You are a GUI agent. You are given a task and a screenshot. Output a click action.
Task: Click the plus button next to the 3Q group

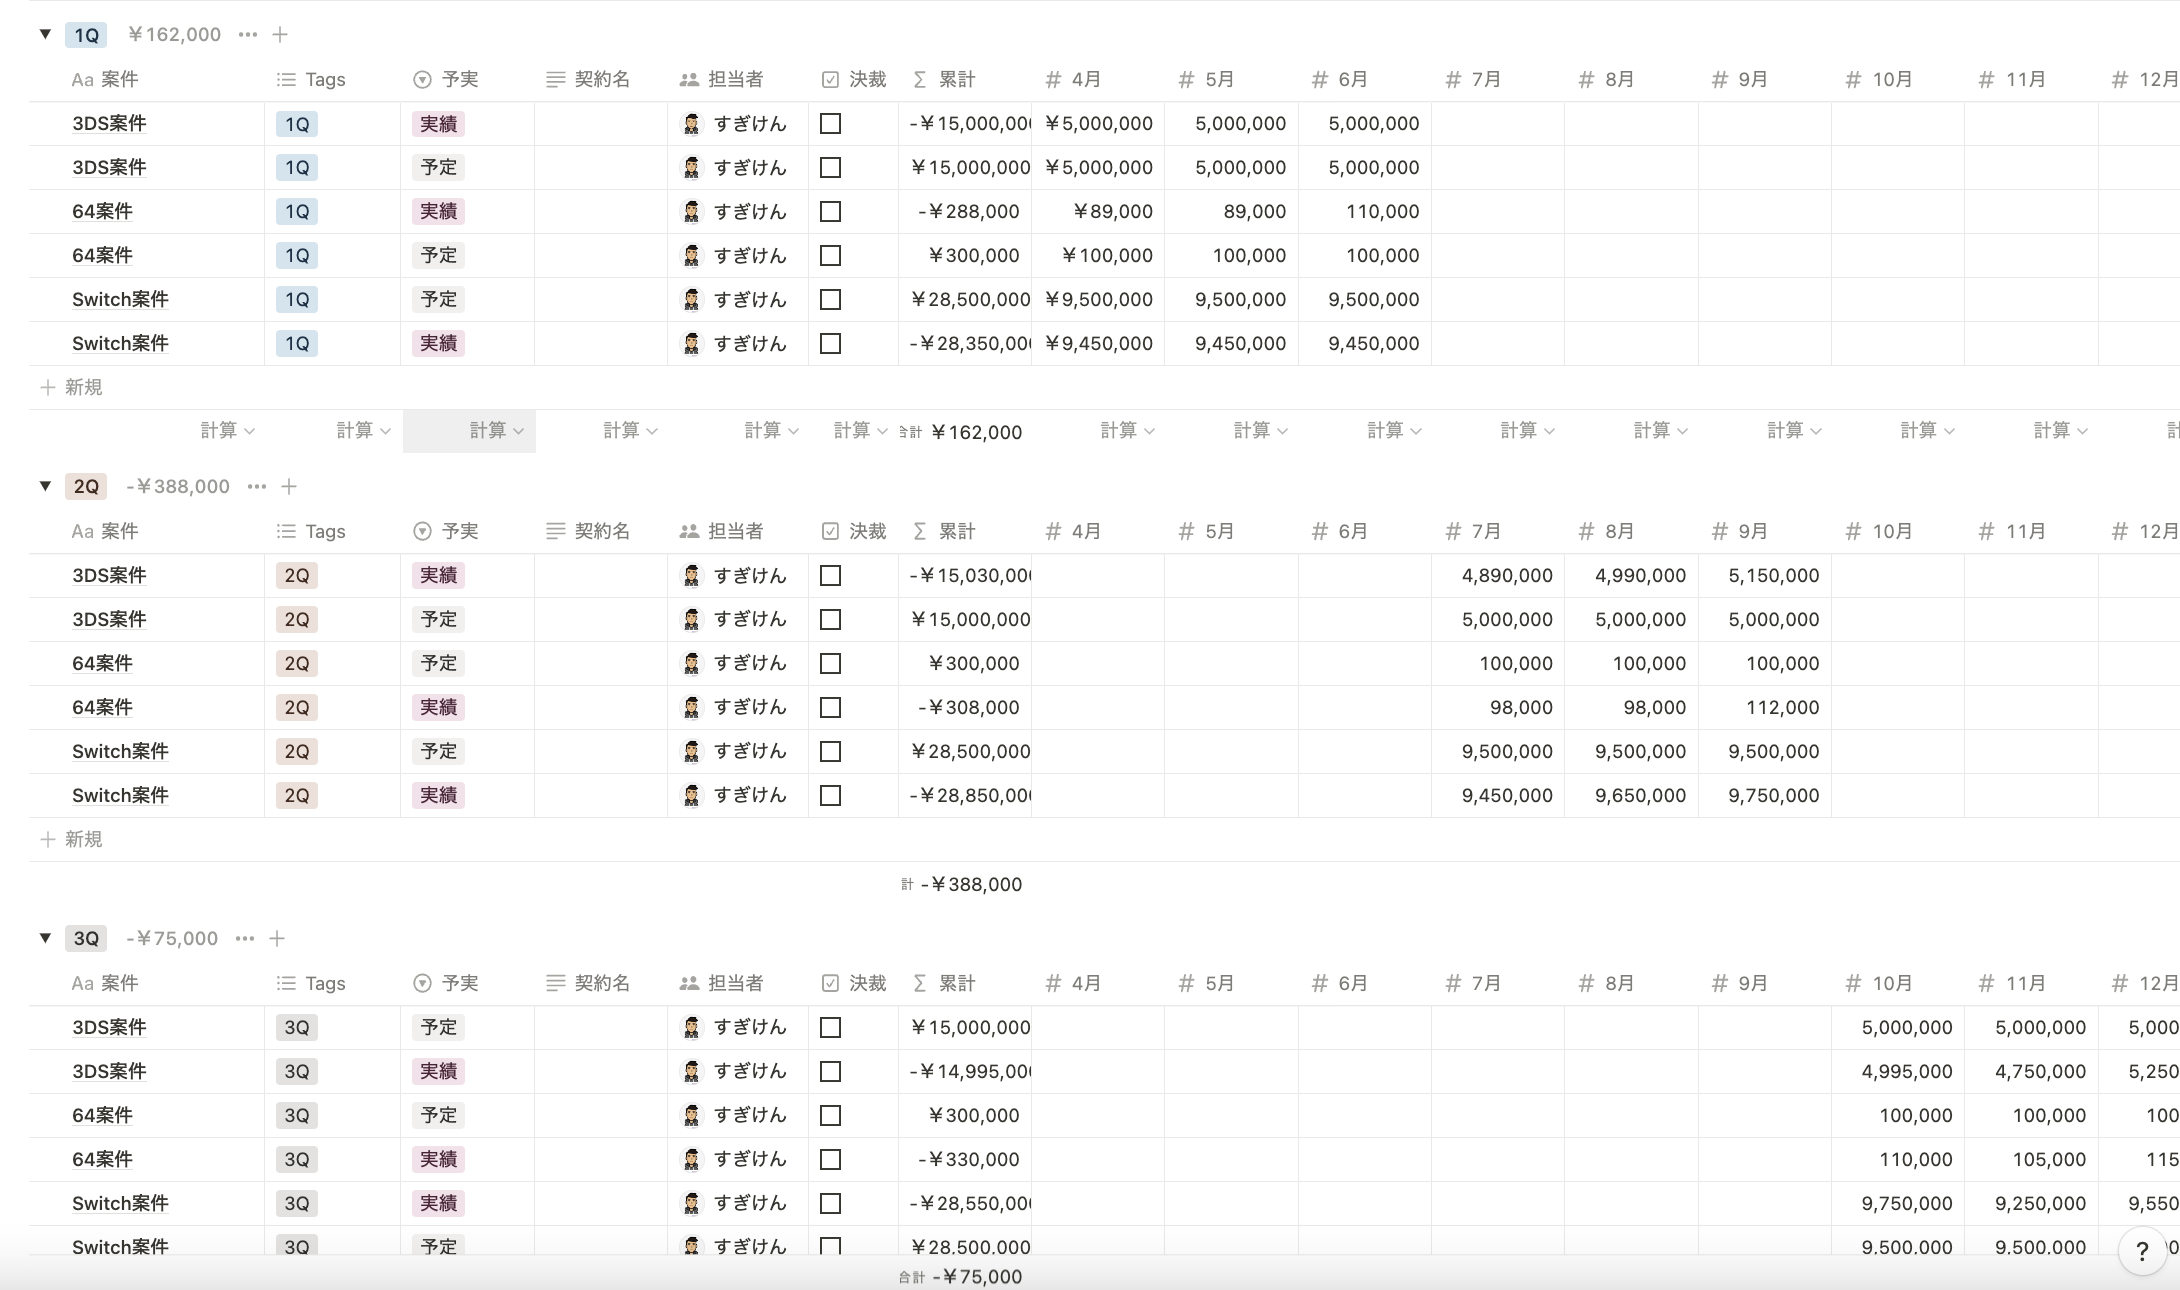(x=278, y=938)
